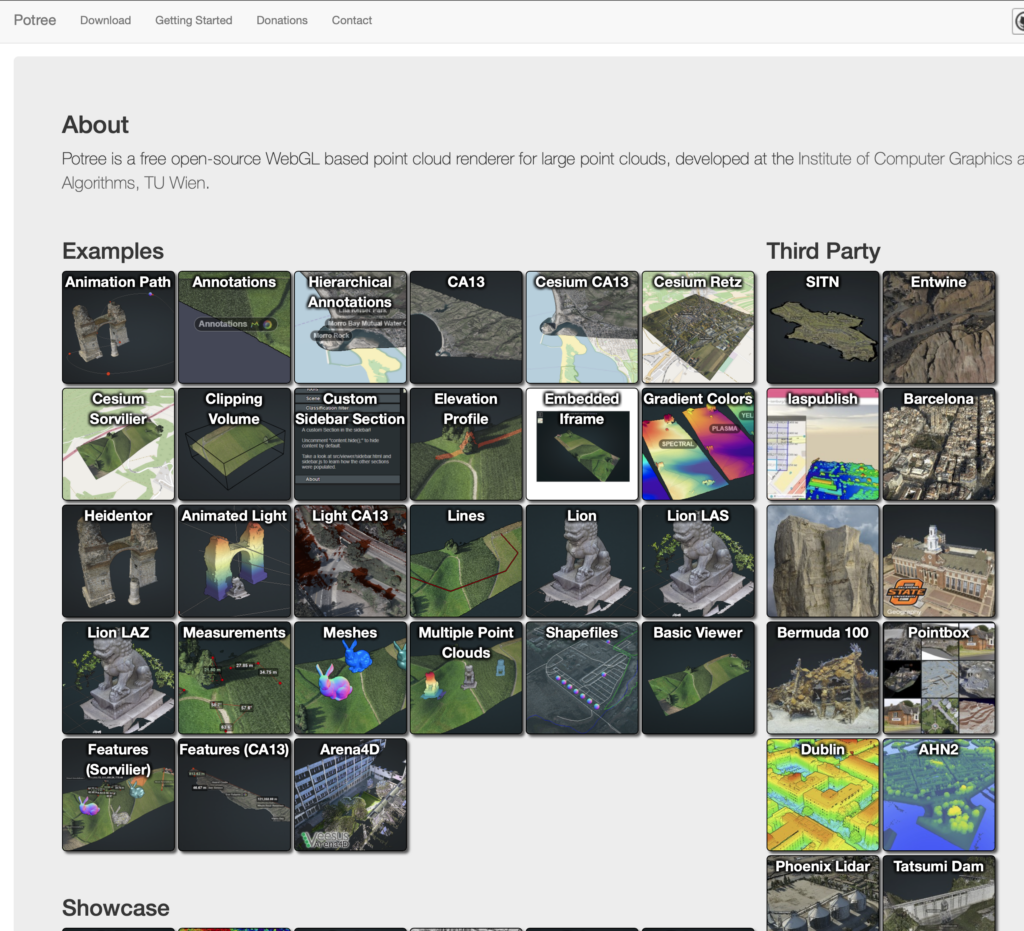Open the Contact link

(x=351, y=20)
